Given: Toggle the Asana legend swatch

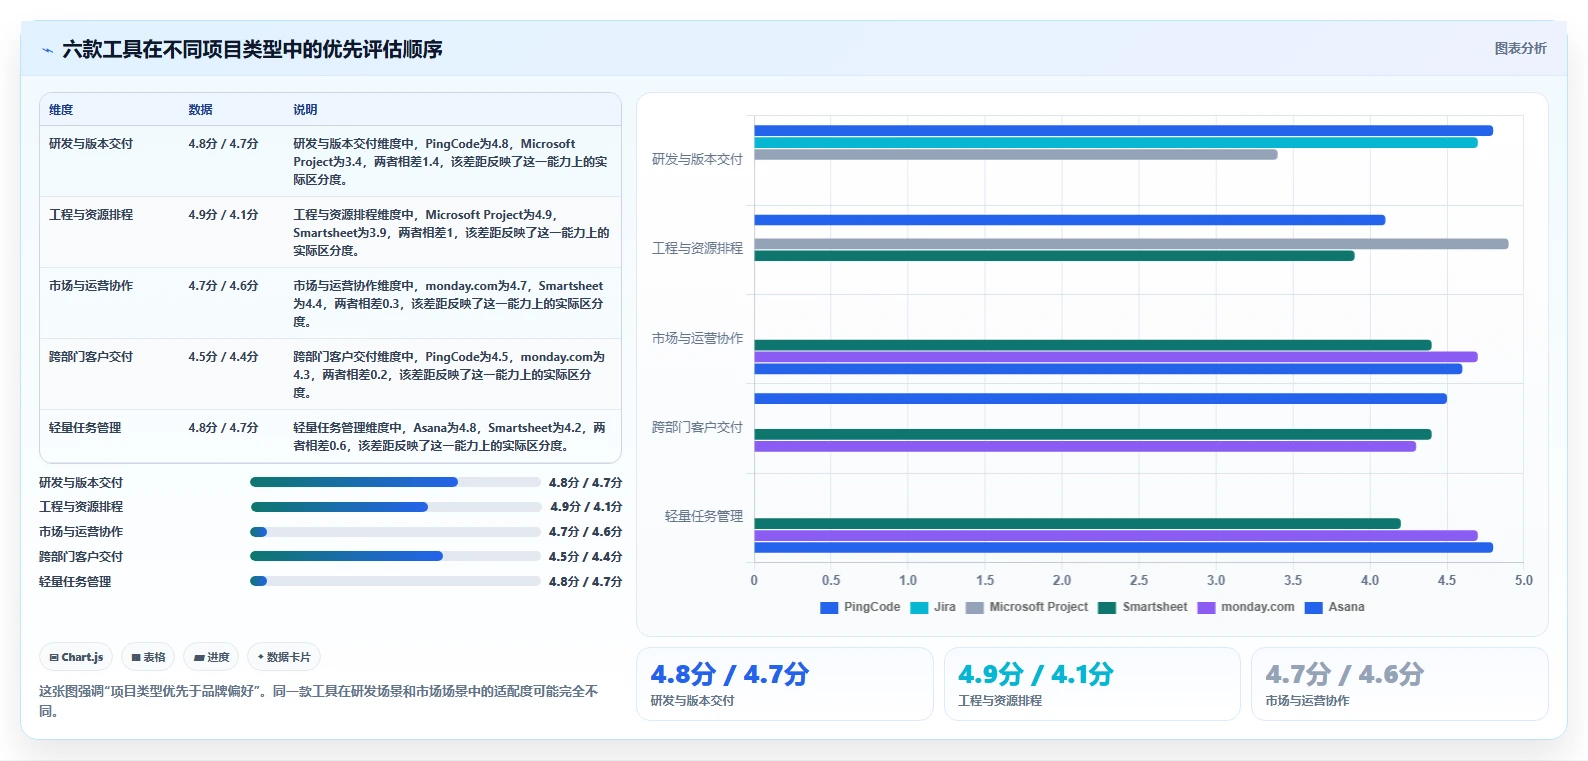Looking at the screenshot, I should tap(1314, 607).
